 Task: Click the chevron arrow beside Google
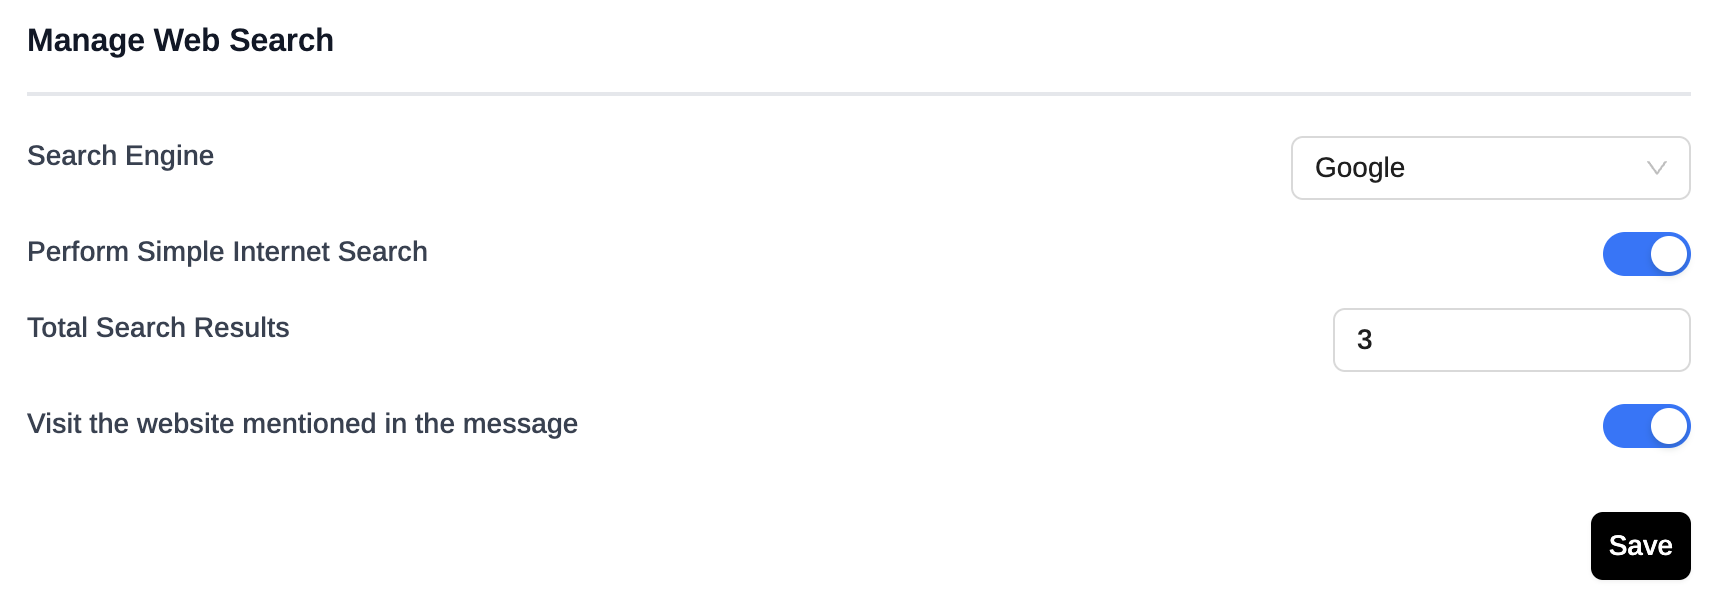(1656, 168)
